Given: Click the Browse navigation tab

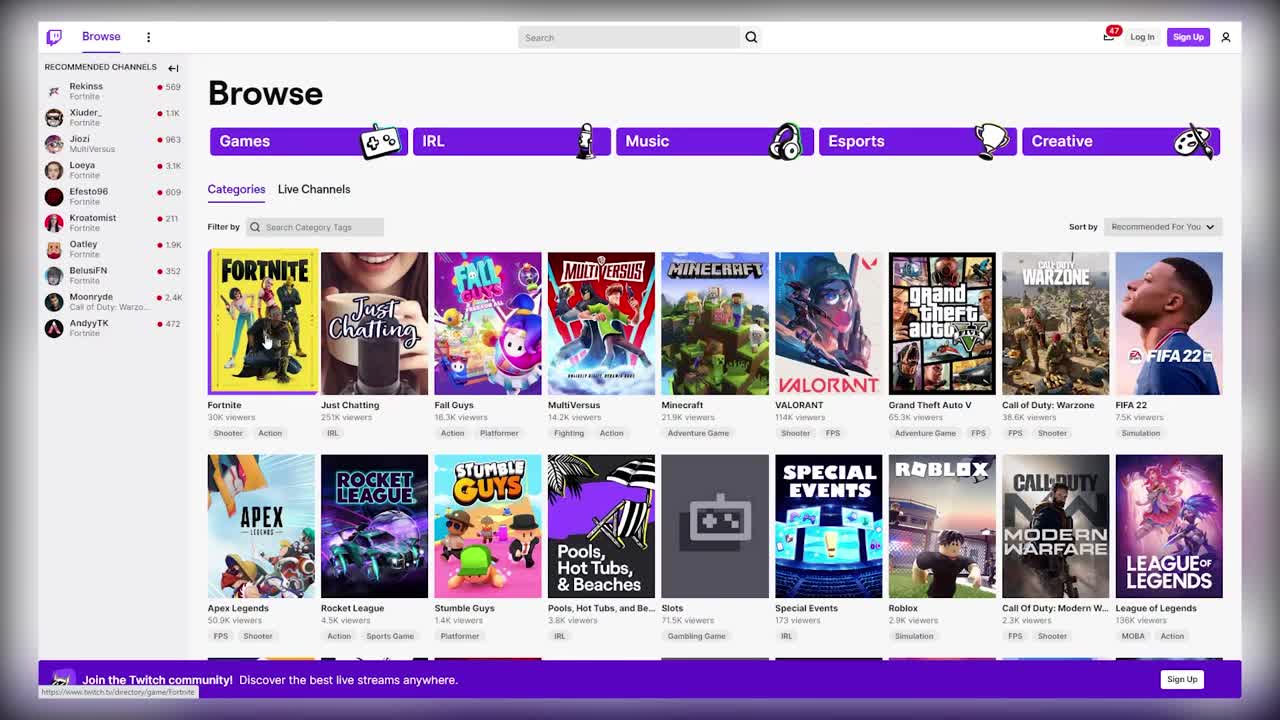Looking at the screenshot, I should 101,37.
